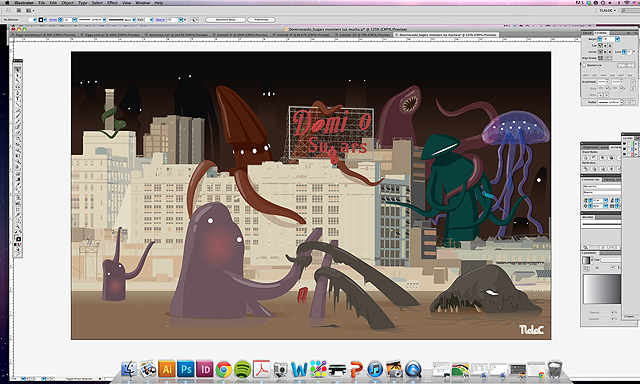Click the Exclude shape mode icon

pyautogui.click(x=611, y=158)
